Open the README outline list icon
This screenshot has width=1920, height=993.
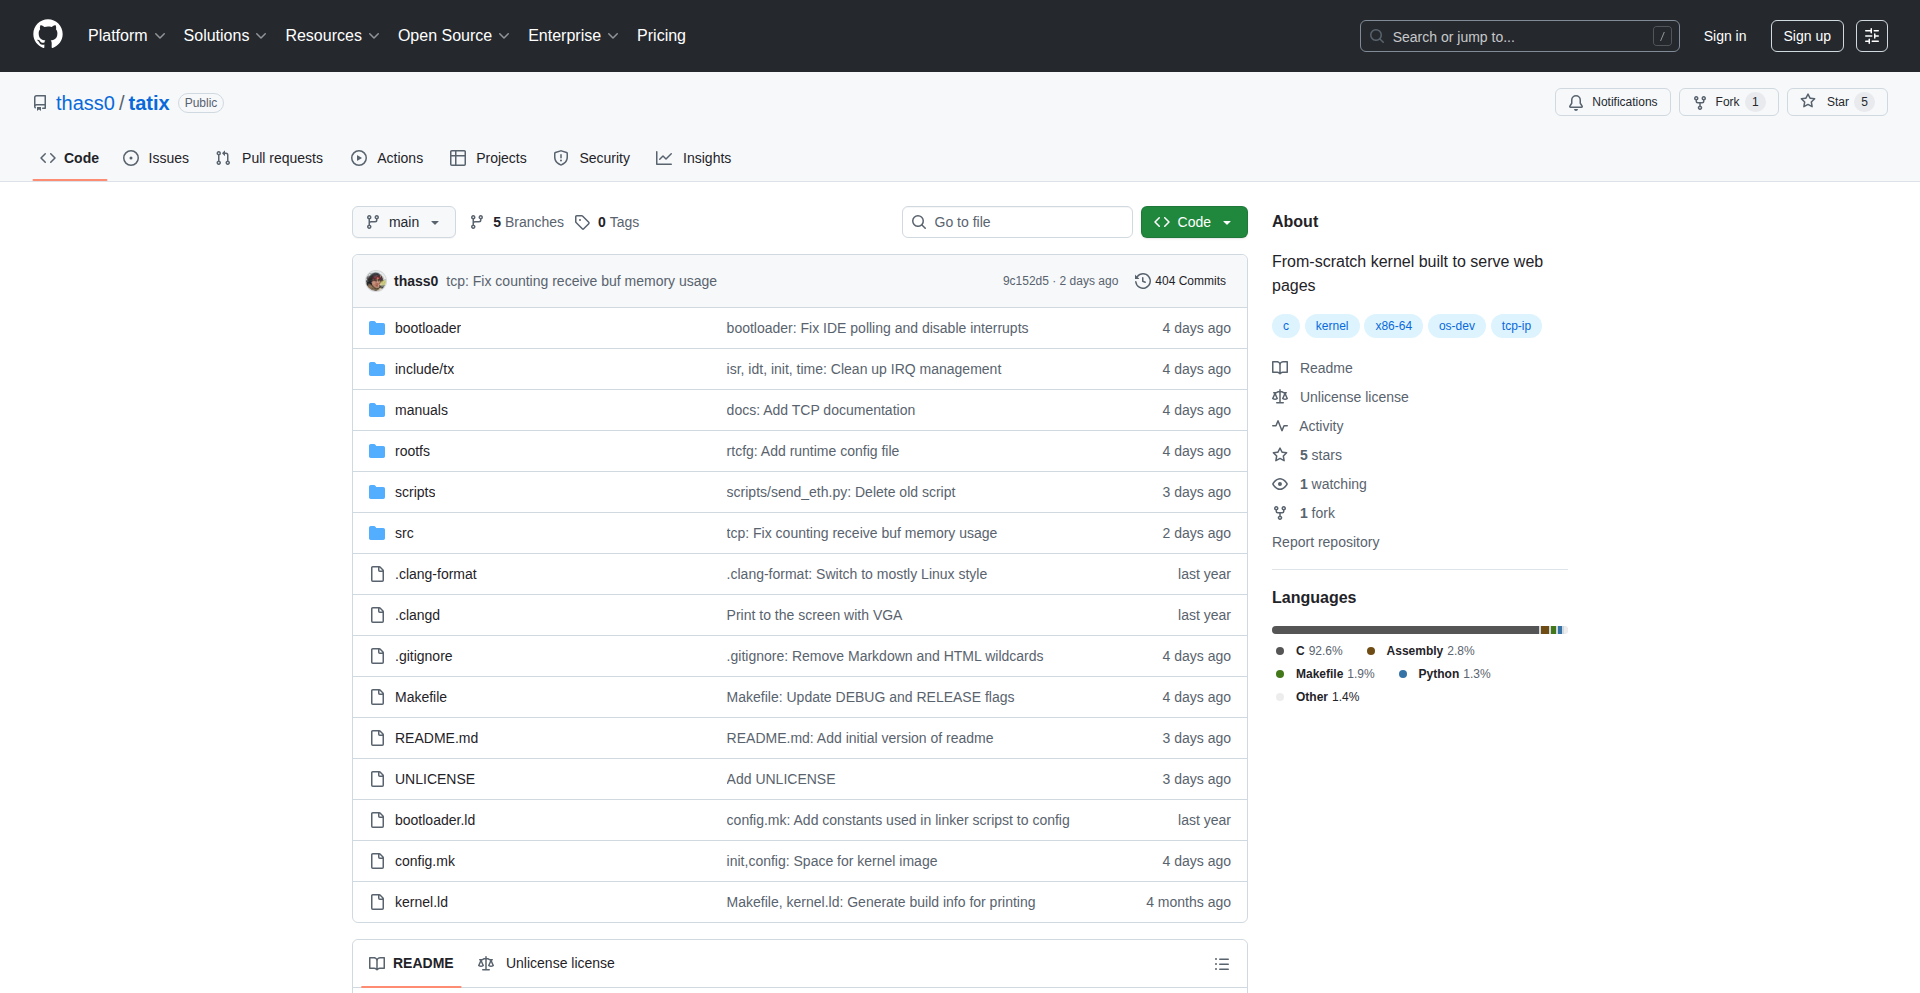[x=1222, y=964]
